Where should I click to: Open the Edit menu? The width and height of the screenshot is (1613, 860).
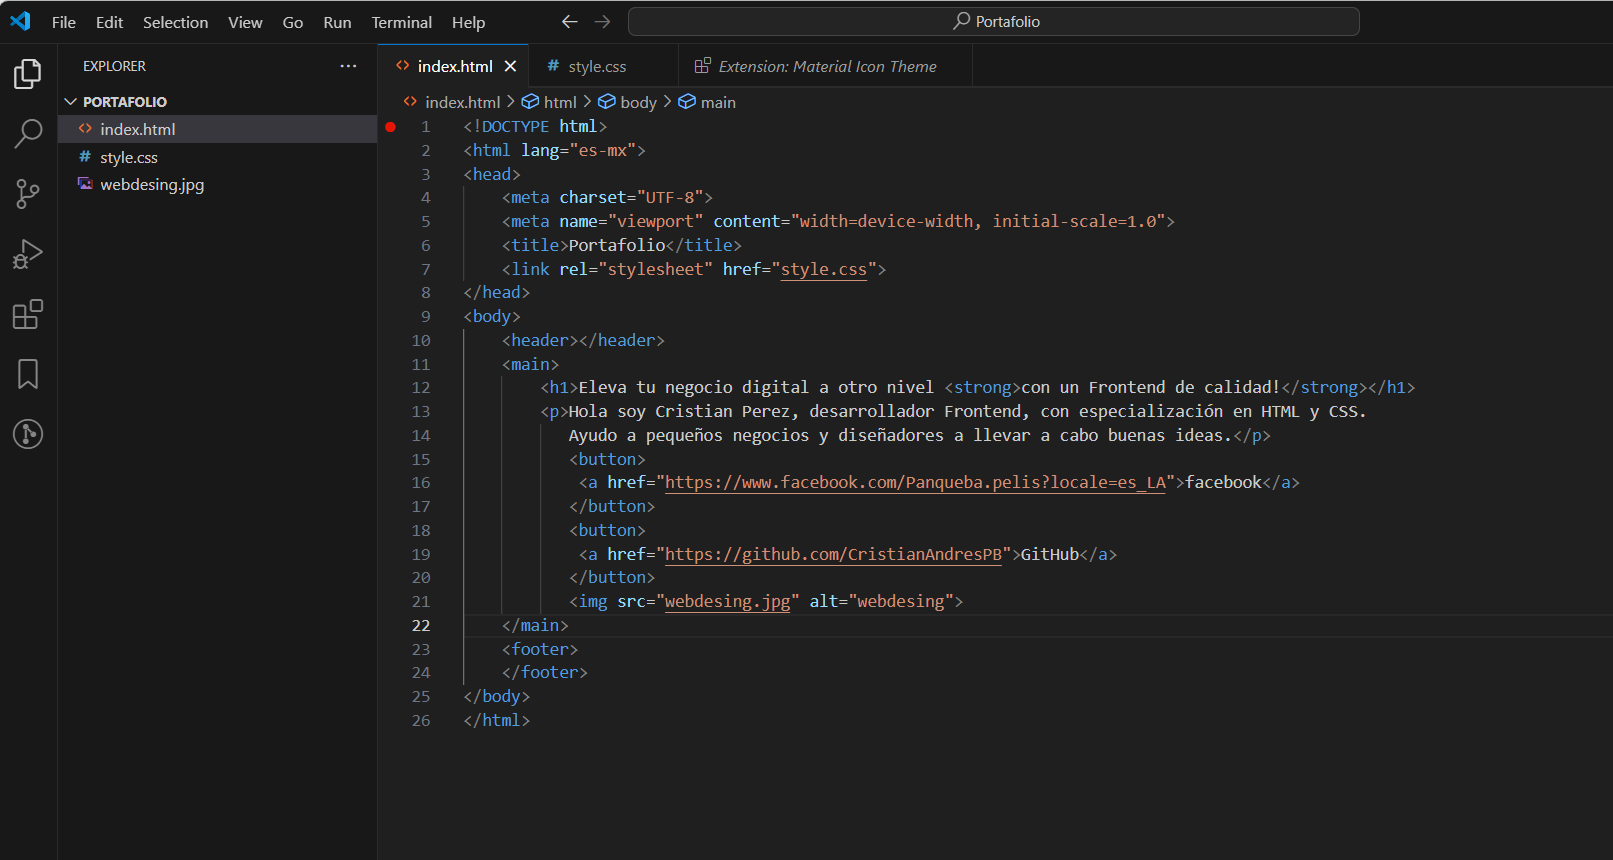click(x=109, y=22)
